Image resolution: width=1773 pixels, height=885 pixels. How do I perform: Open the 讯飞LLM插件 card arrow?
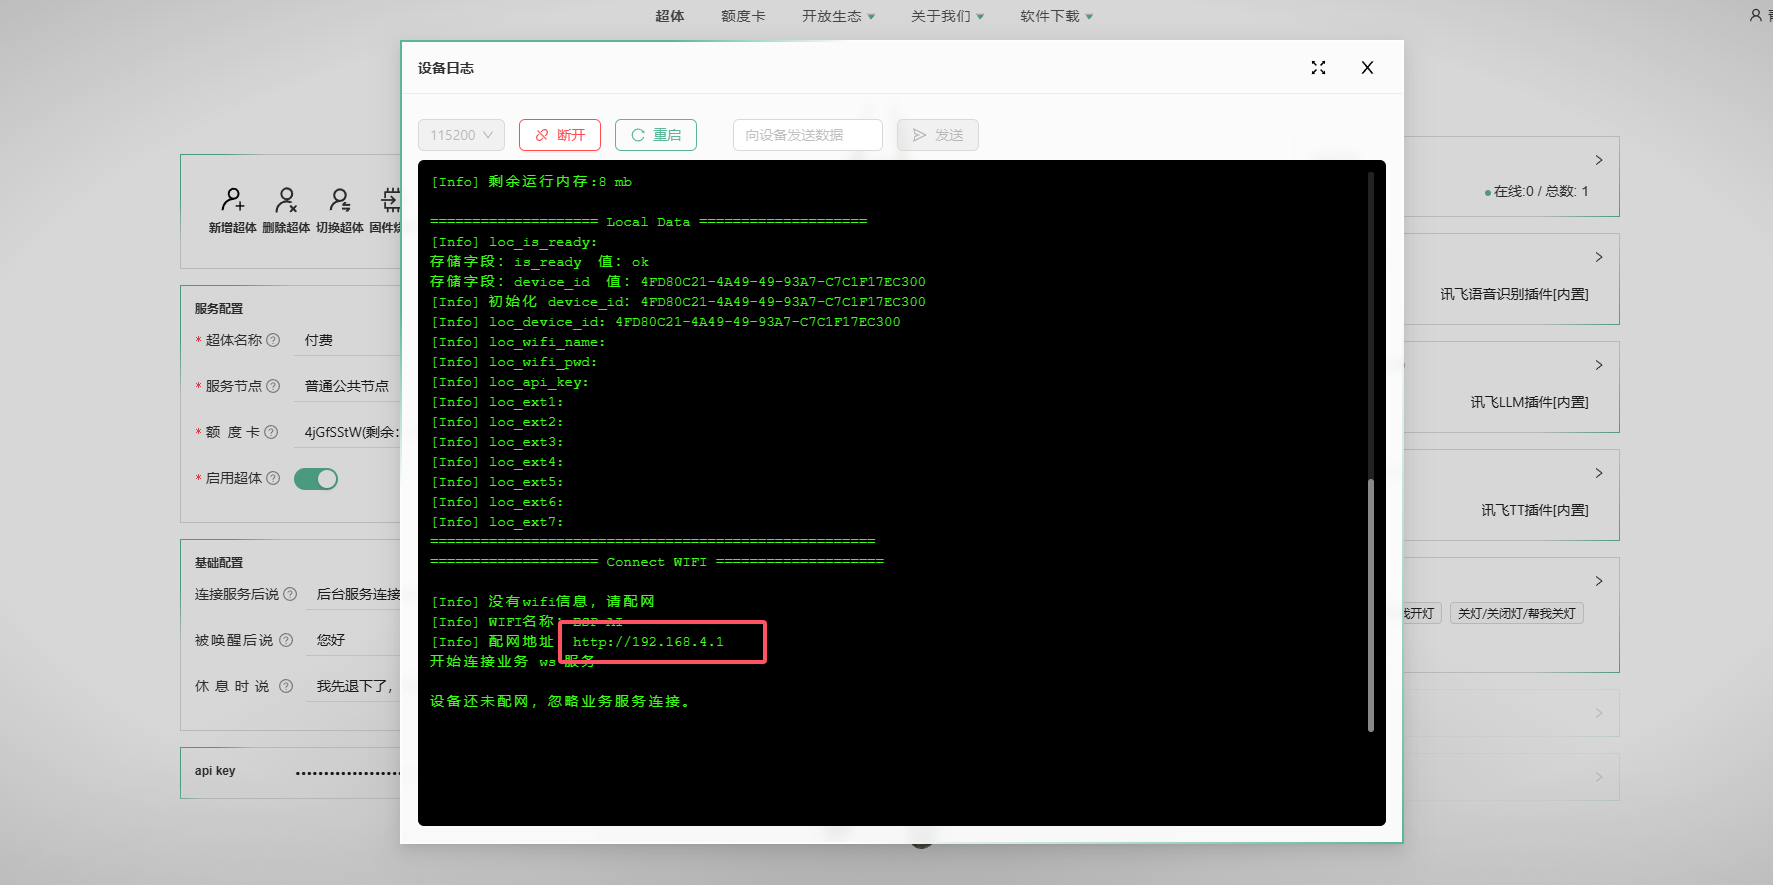(1598, 365)
